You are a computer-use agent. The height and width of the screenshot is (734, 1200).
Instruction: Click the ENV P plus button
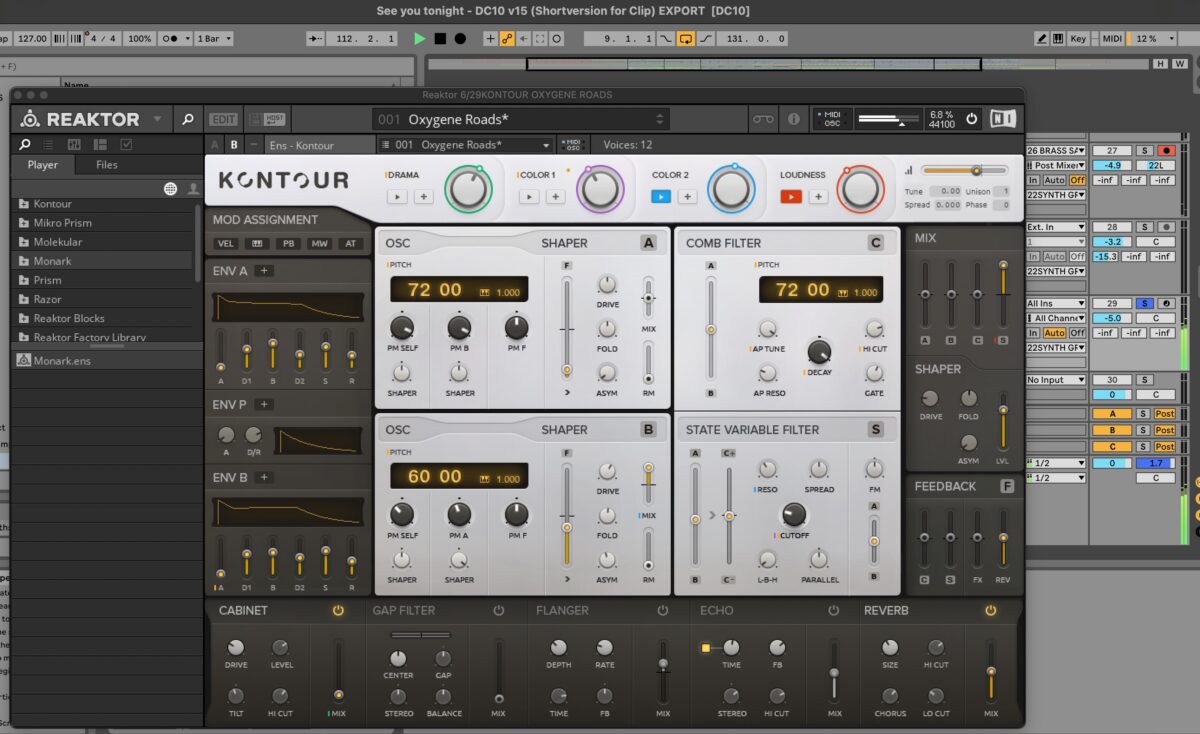263,404
